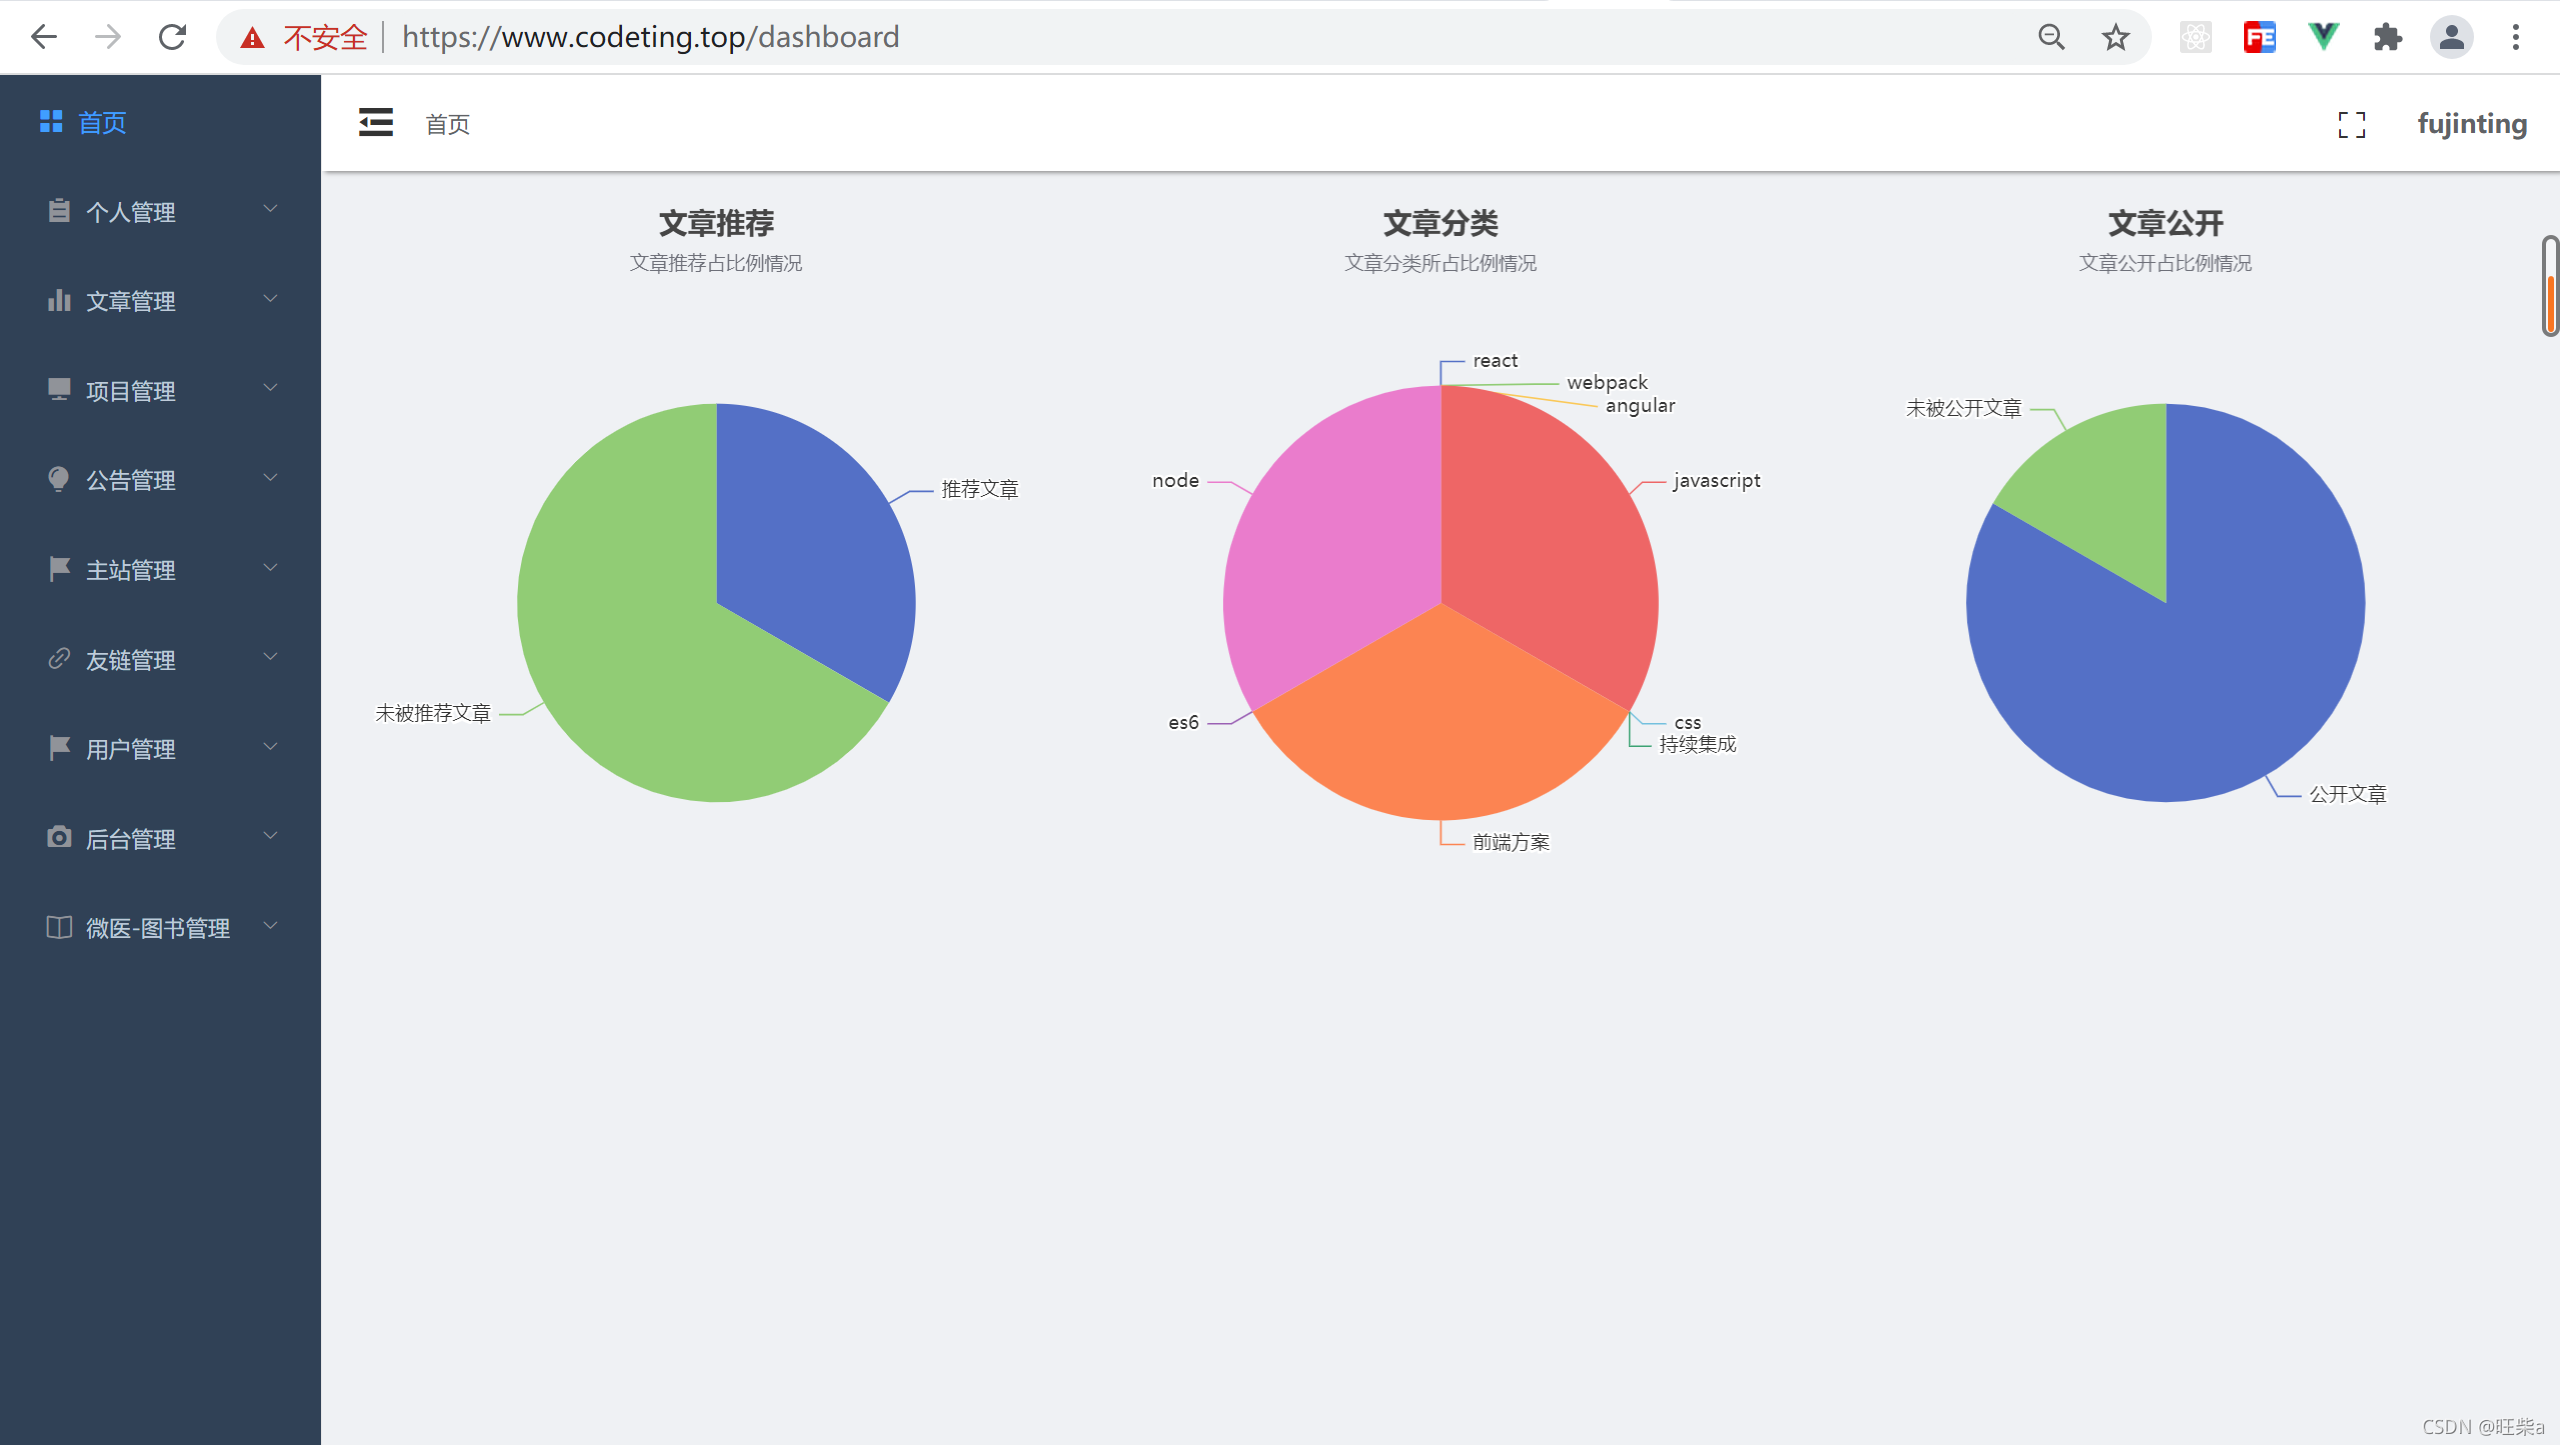Open browser extensions puzzle icon

(2387, 37)
